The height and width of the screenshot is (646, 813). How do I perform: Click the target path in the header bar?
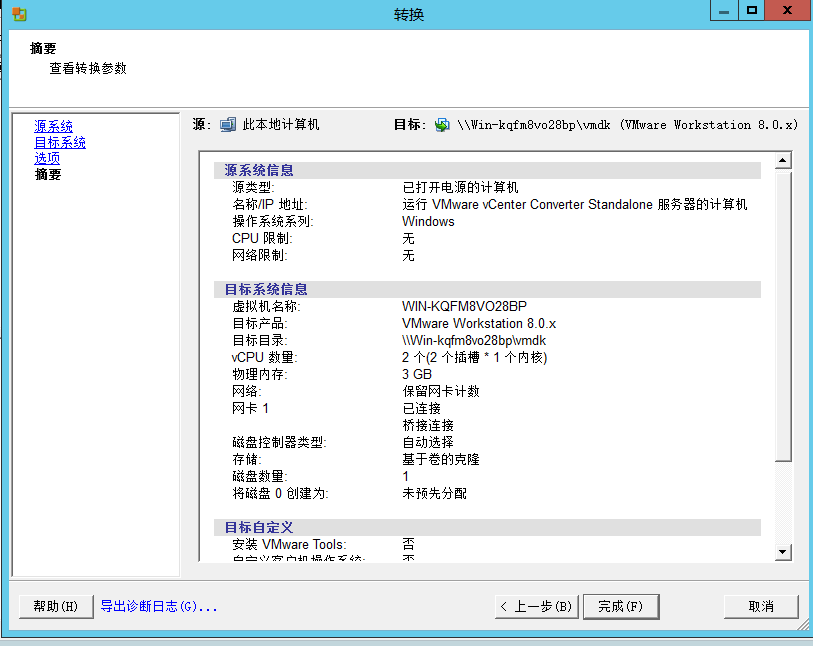pyautogui.click(x=628, y=125)
